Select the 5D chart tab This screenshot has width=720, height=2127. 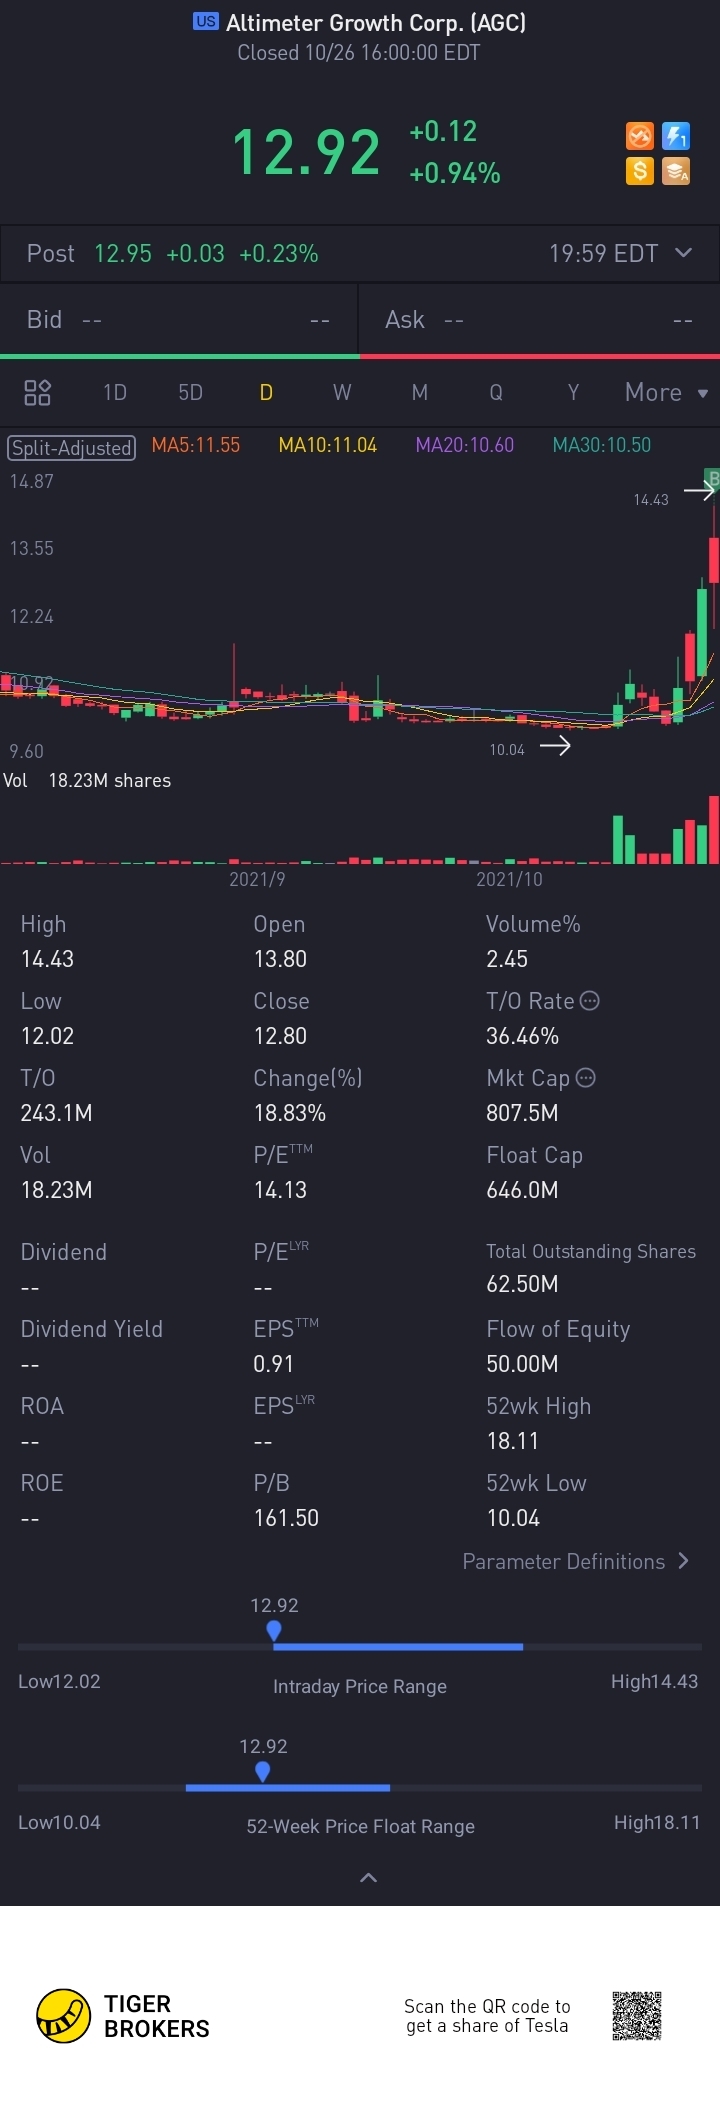point(190,392)
